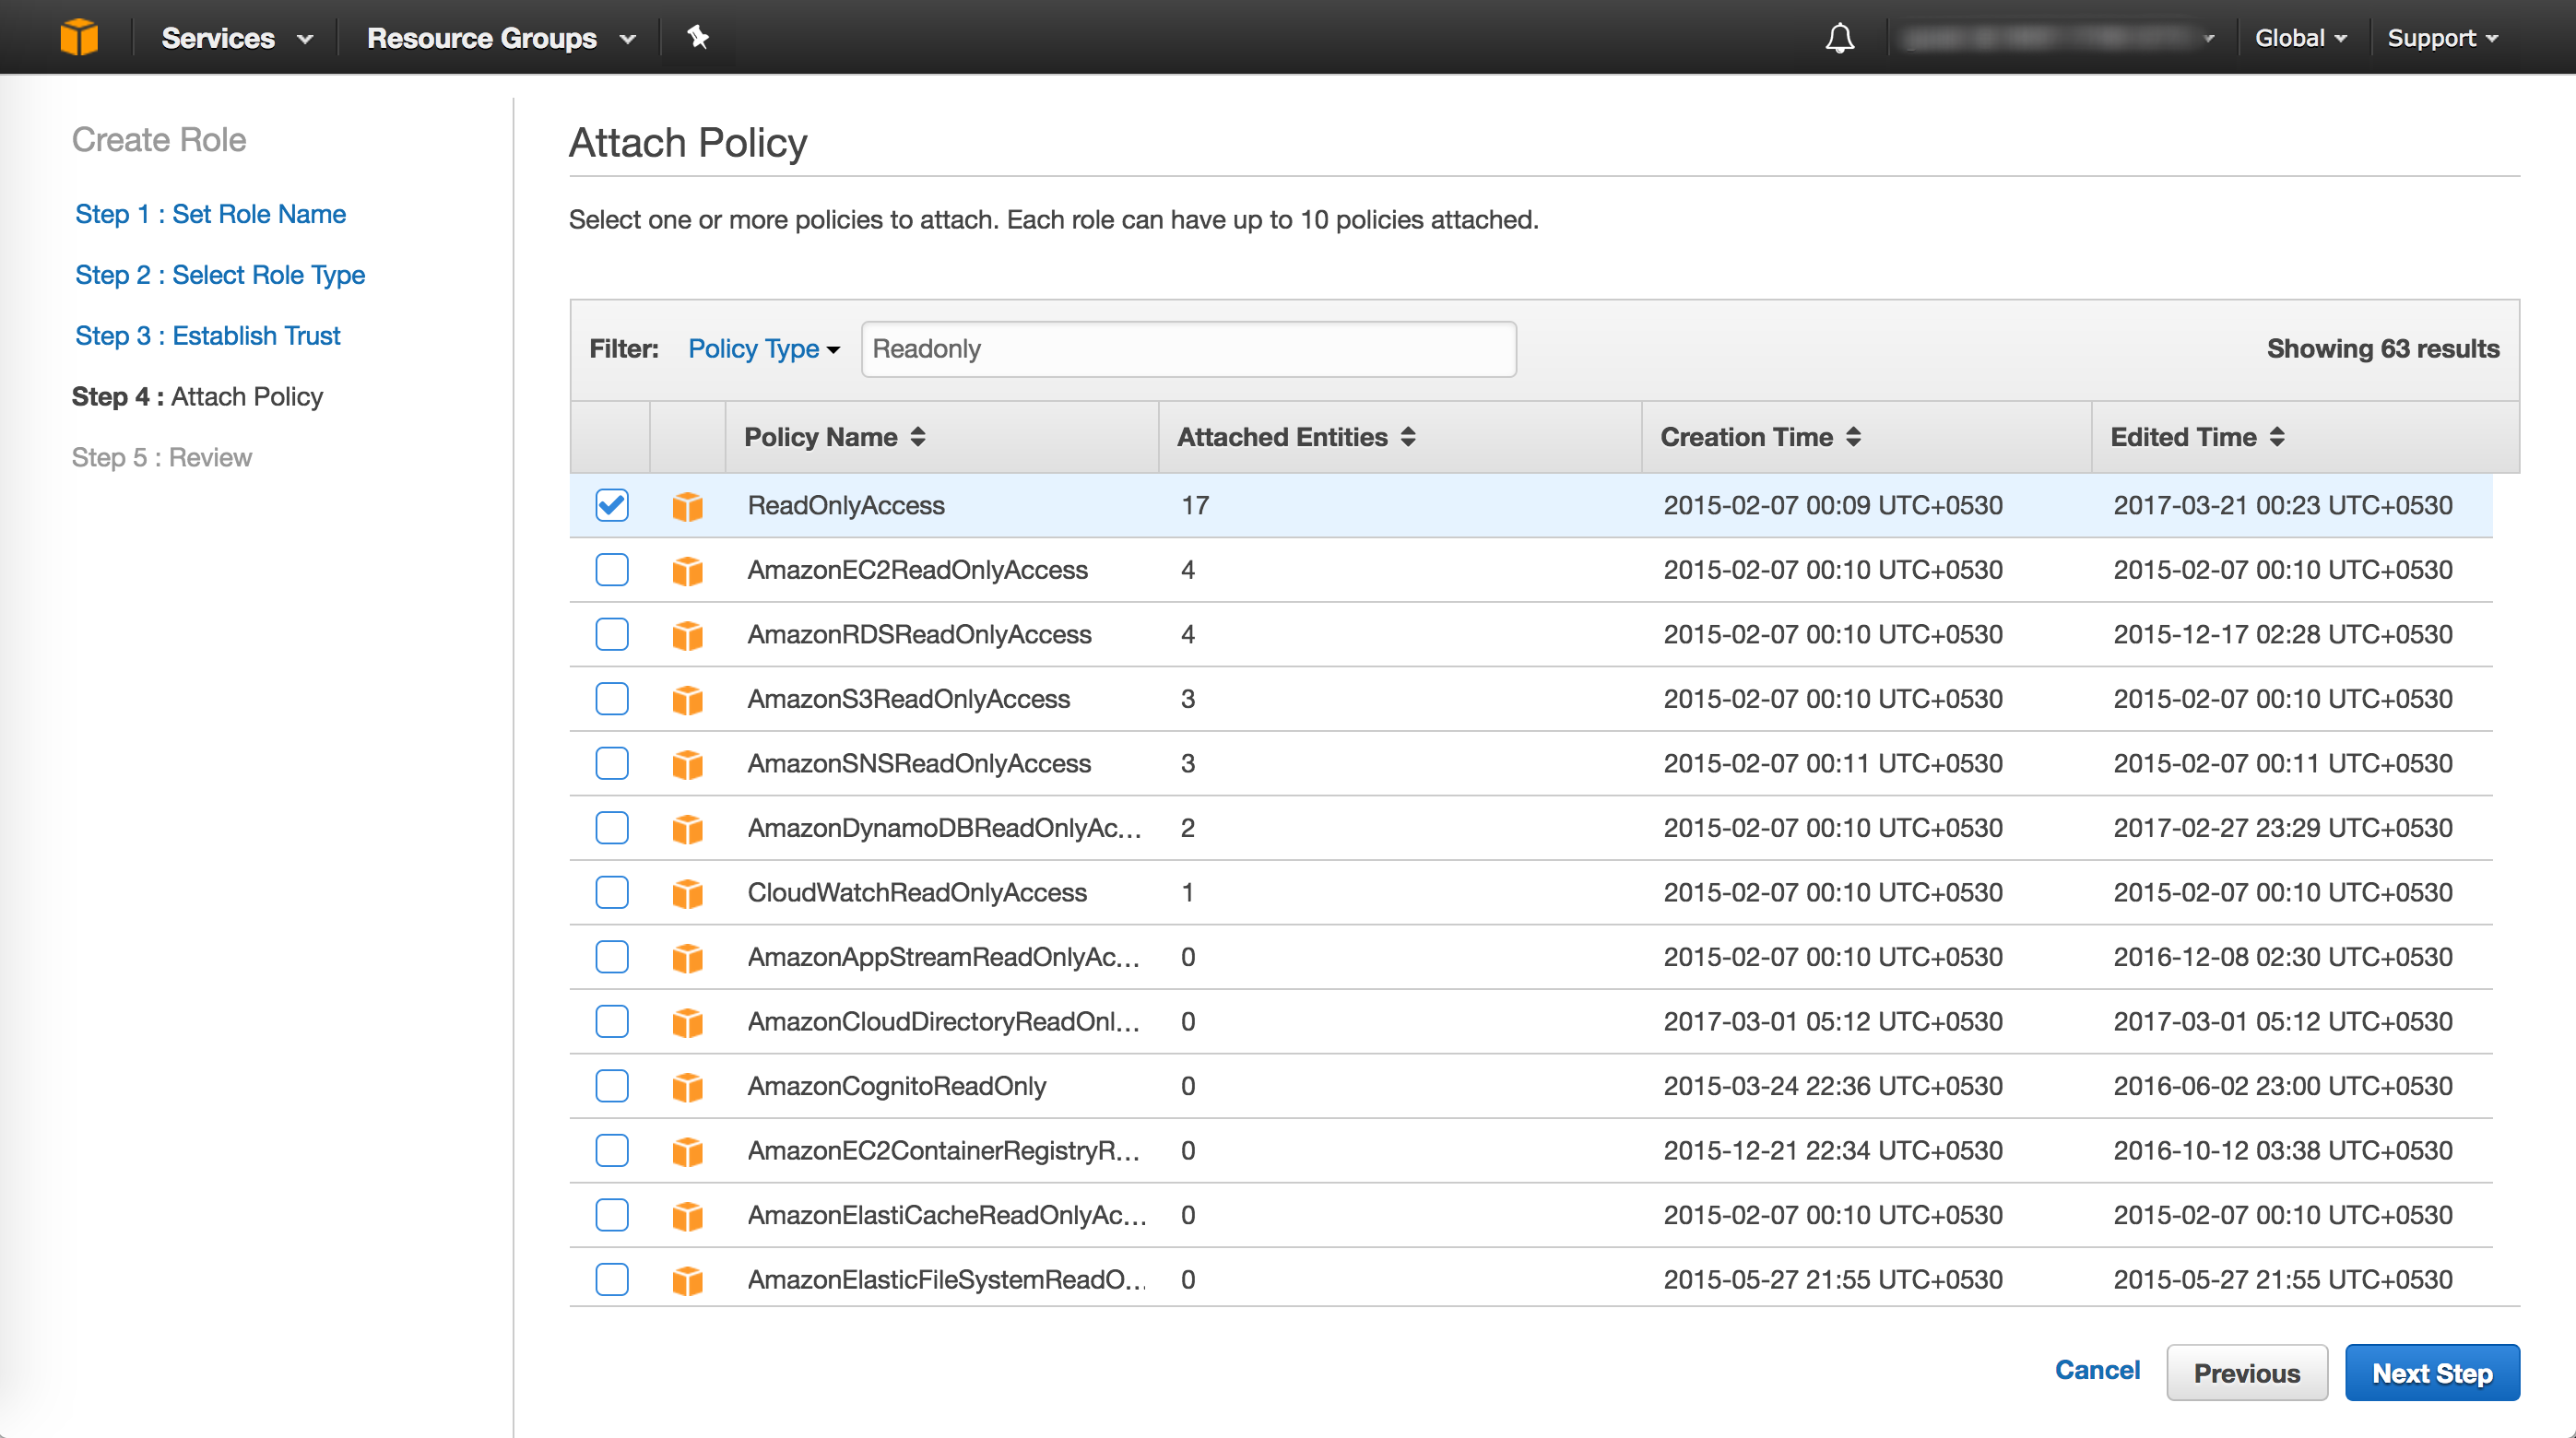Check the CloudWatchReadOnlyAccess checkbox
Screen dimensions: 2576x1438
(x=612, y=892)
